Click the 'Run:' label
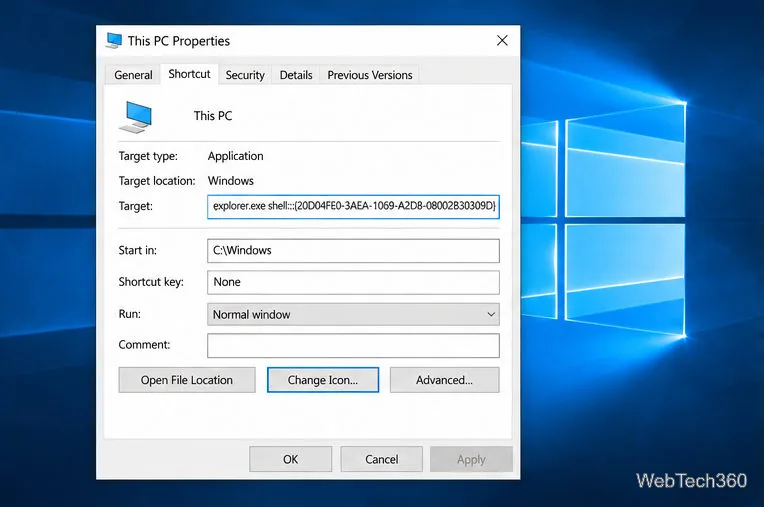Image resolution: width=764 pixels, height=507 pixels. coord(130,314)
